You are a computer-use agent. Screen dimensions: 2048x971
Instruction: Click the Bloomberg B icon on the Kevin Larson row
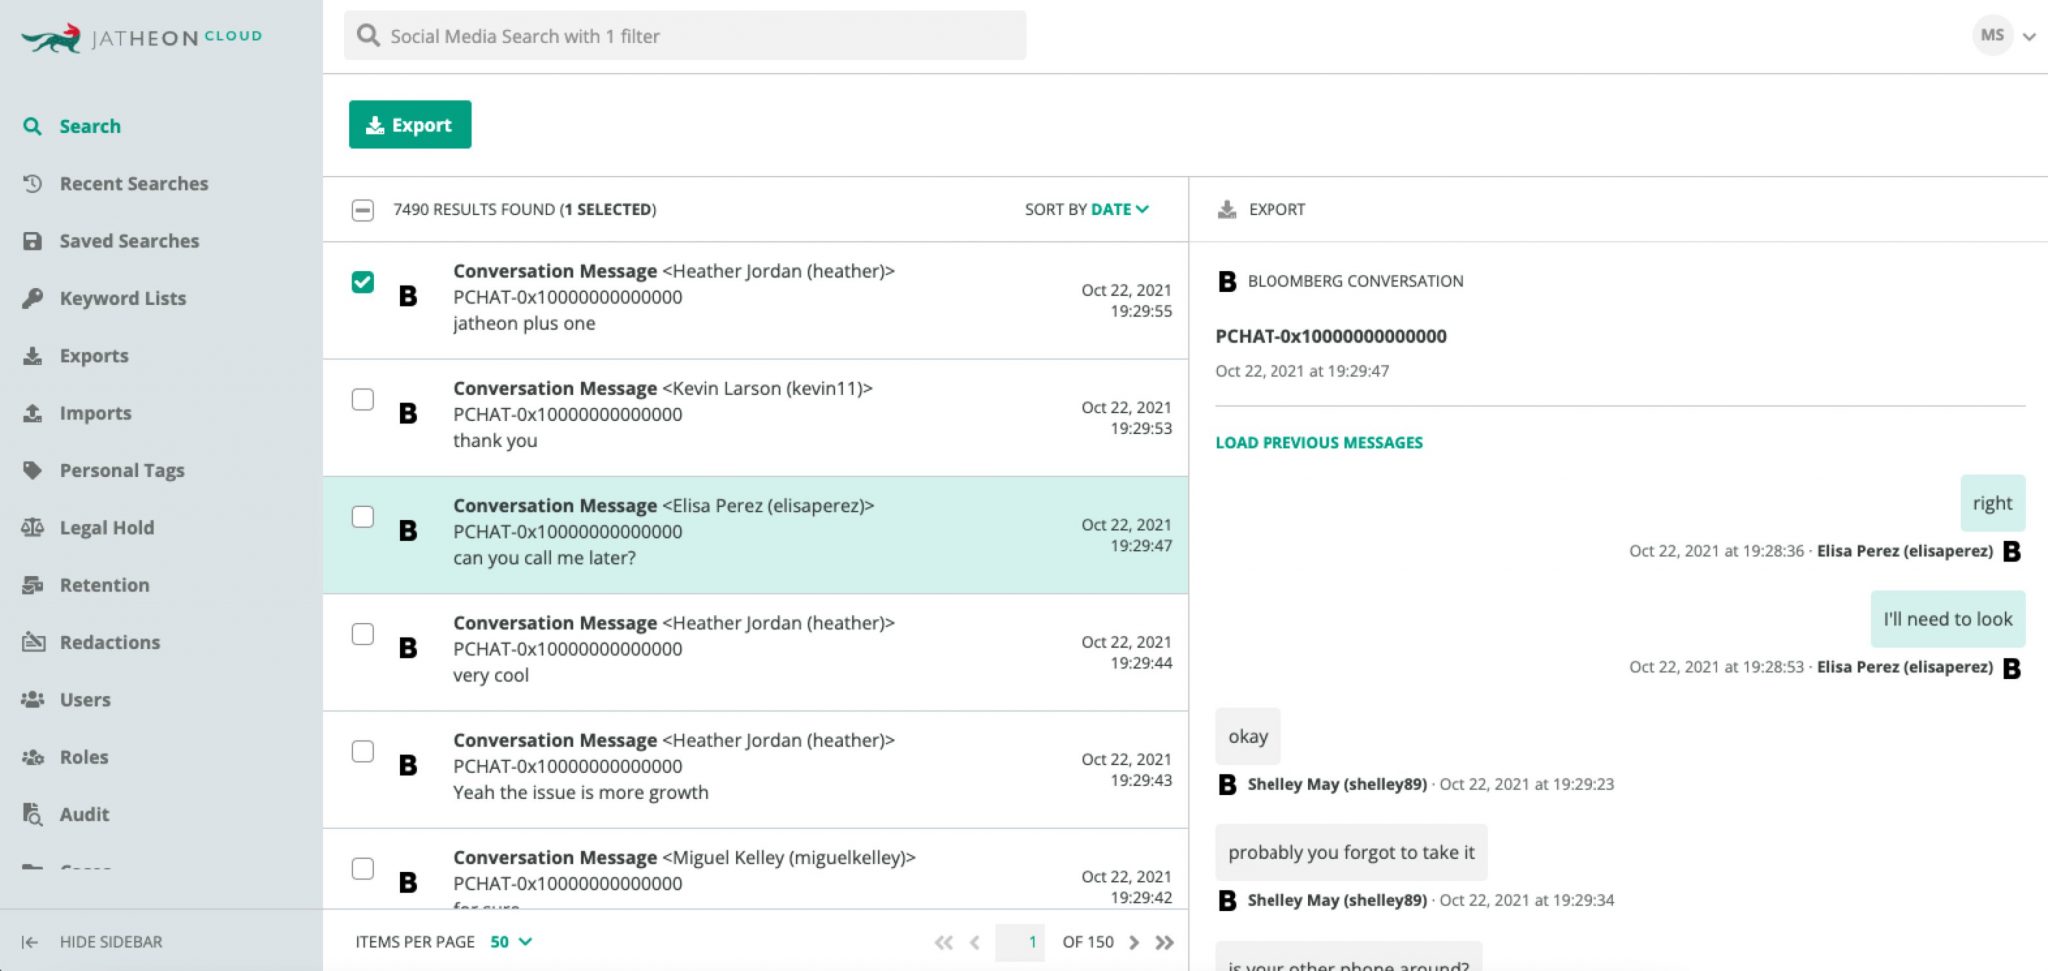click(408, 413)
